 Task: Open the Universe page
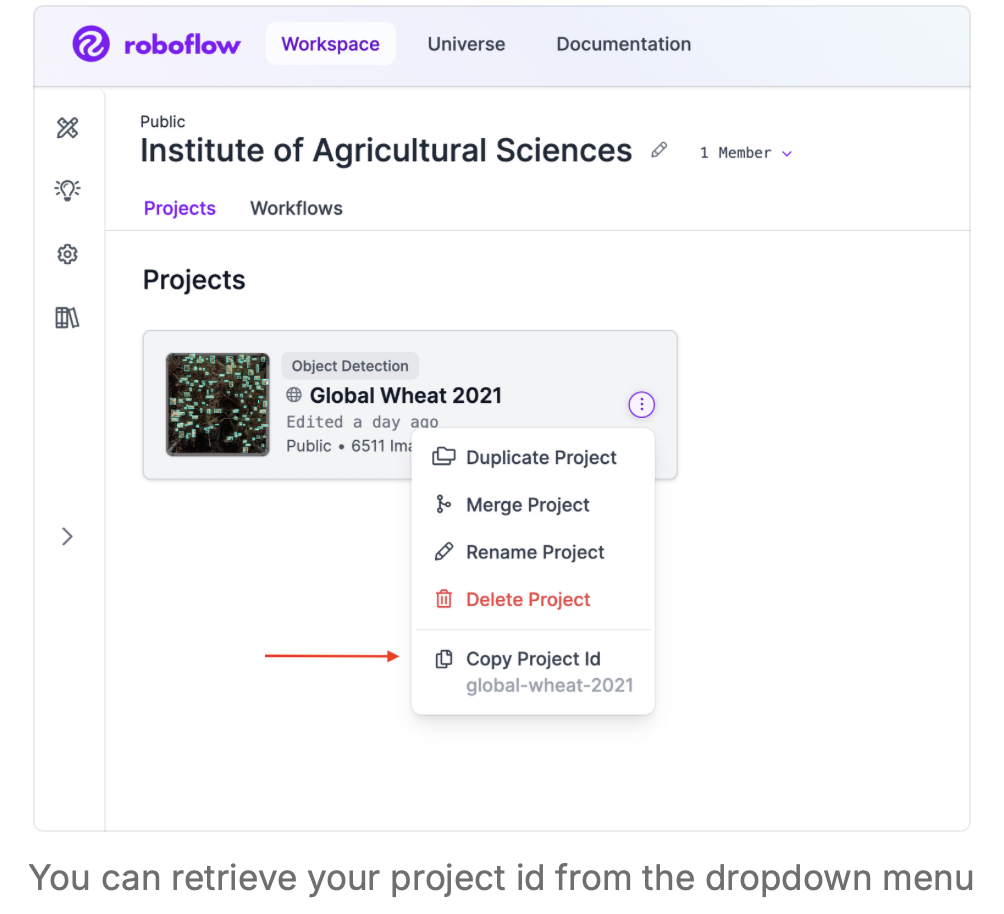[466, 44]
